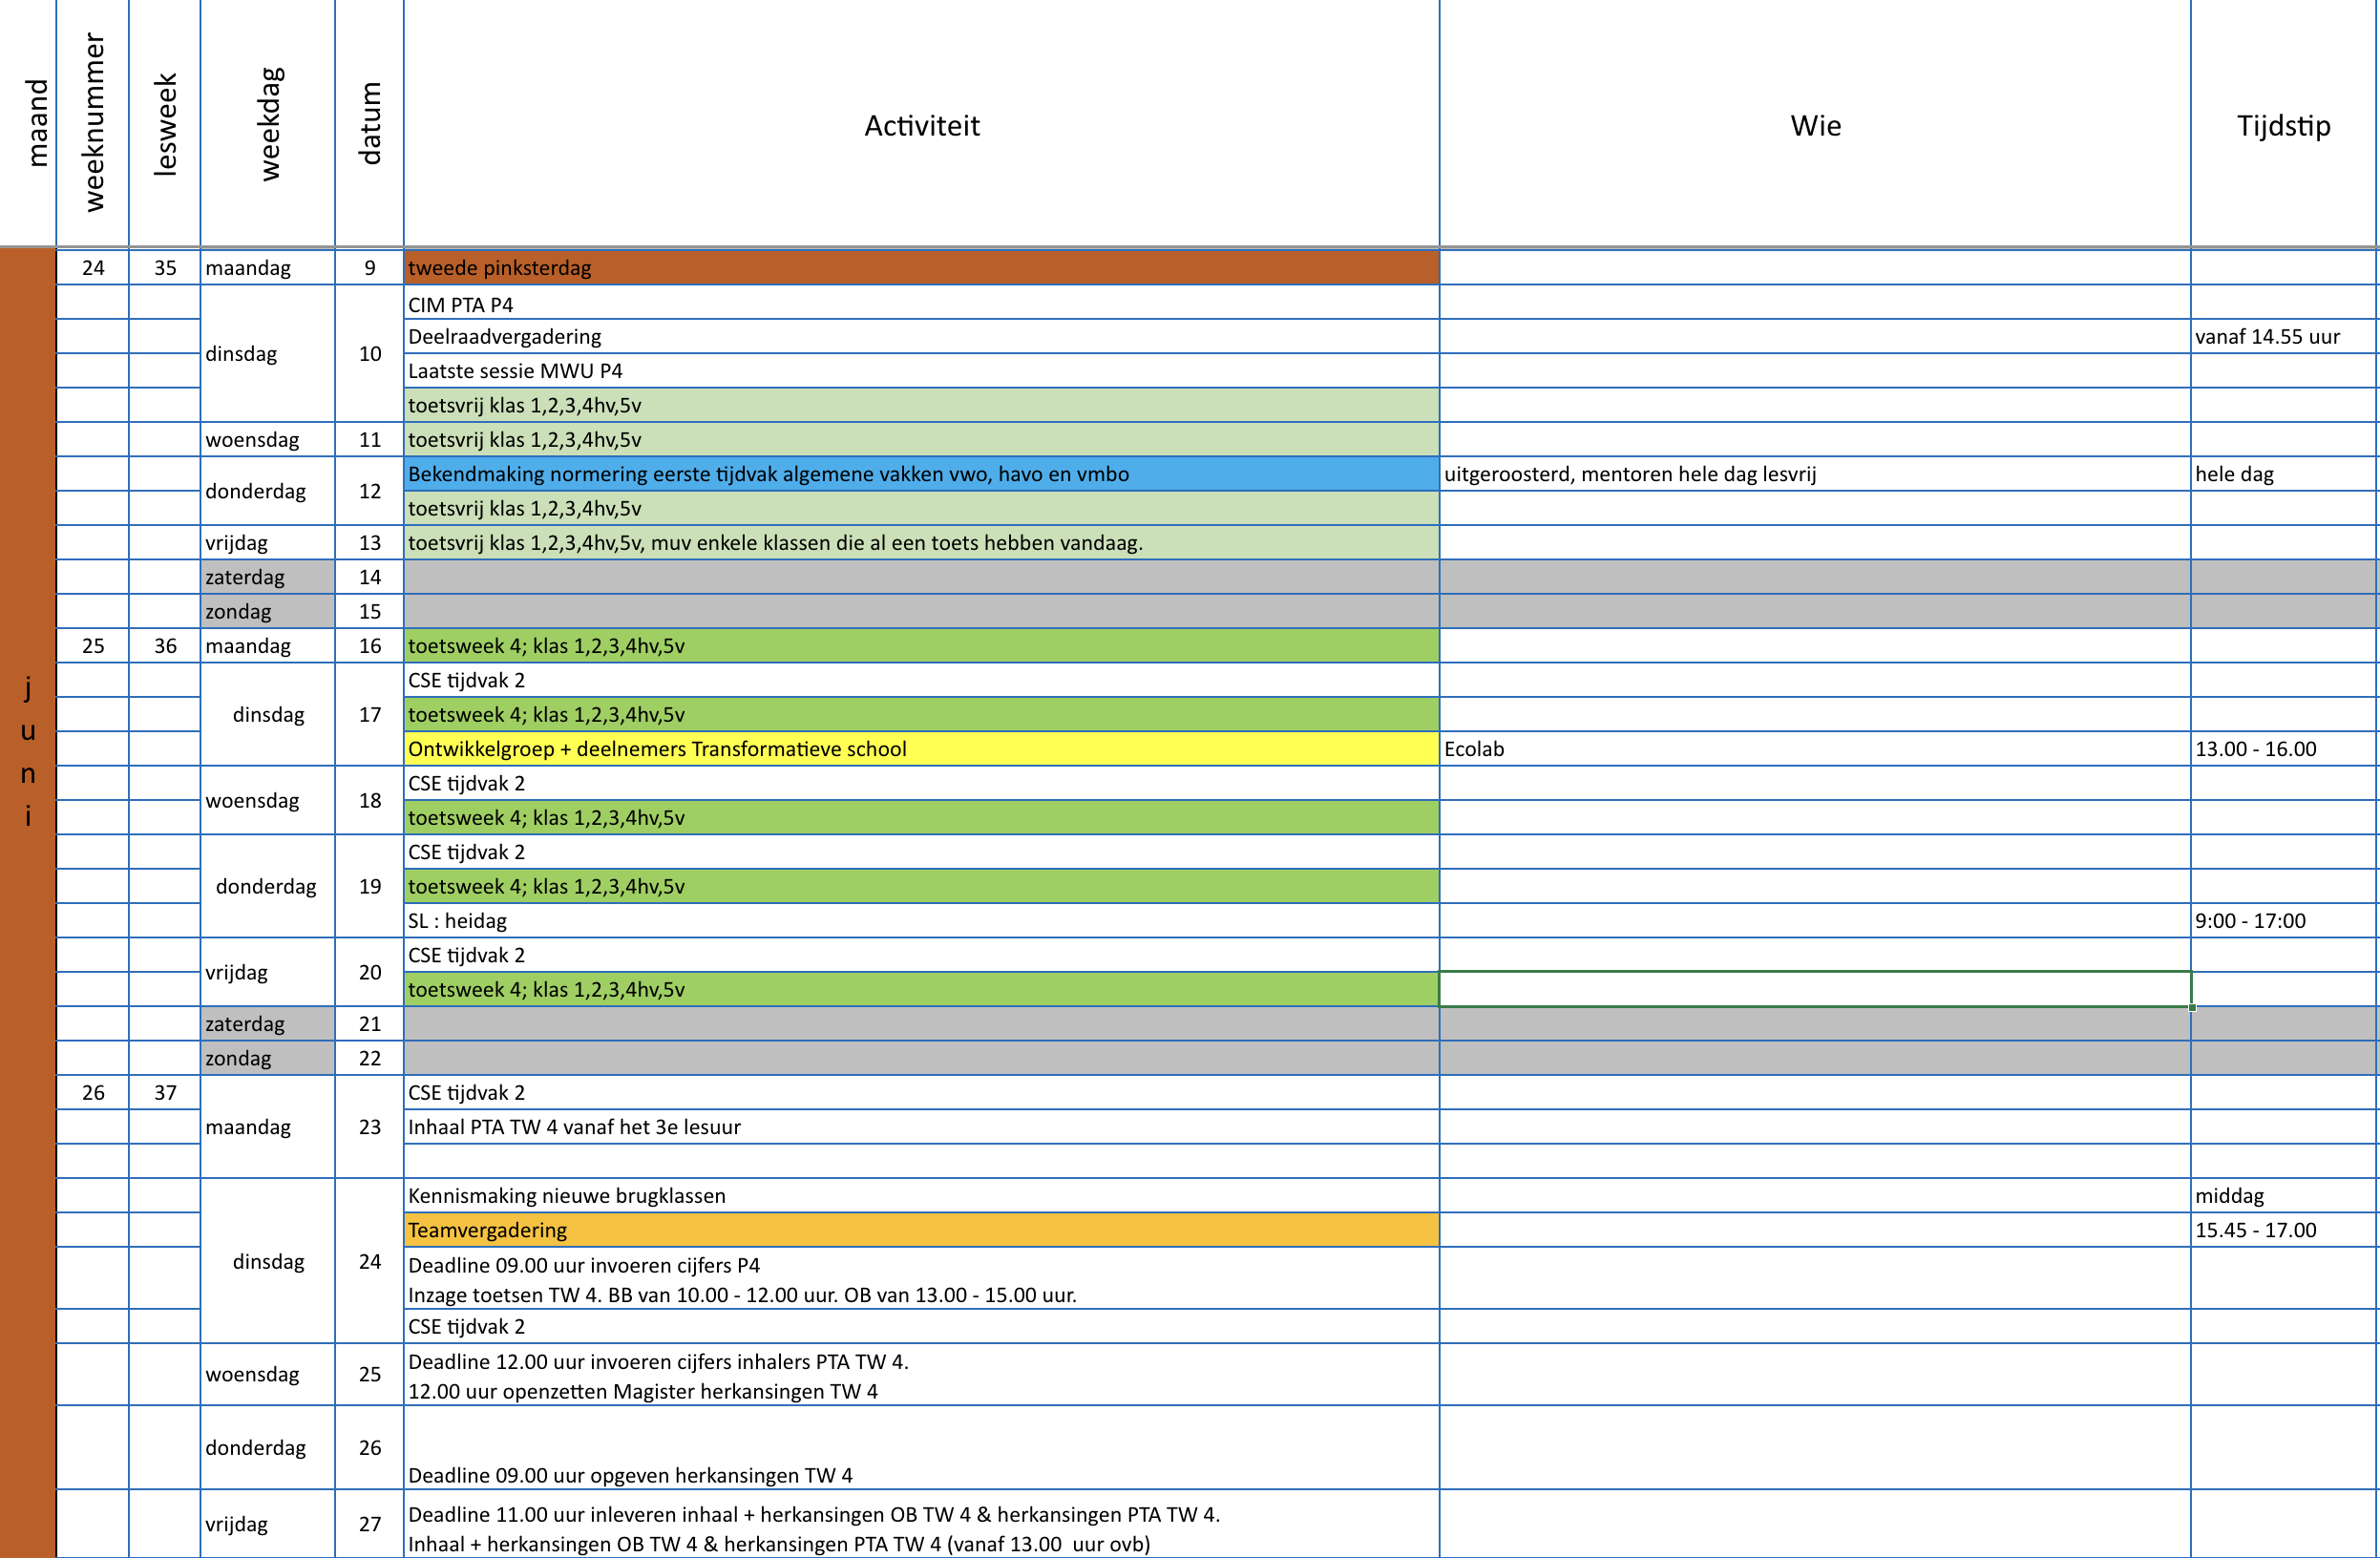Screen dimensions: 2380x1558
Task: Click weeknummer cell '25'
Action: click(x=93, y=646)
